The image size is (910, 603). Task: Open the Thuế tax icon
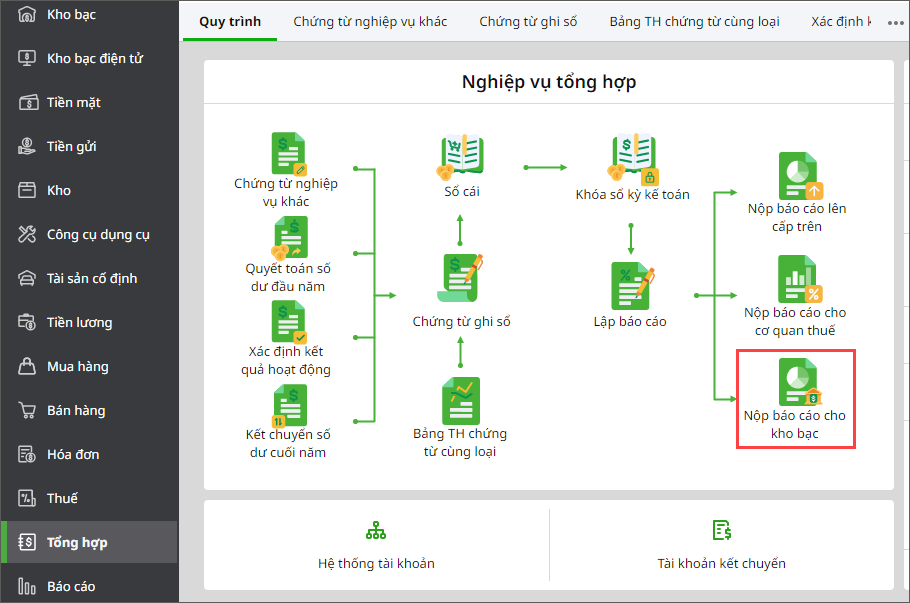tap(27, 498)
